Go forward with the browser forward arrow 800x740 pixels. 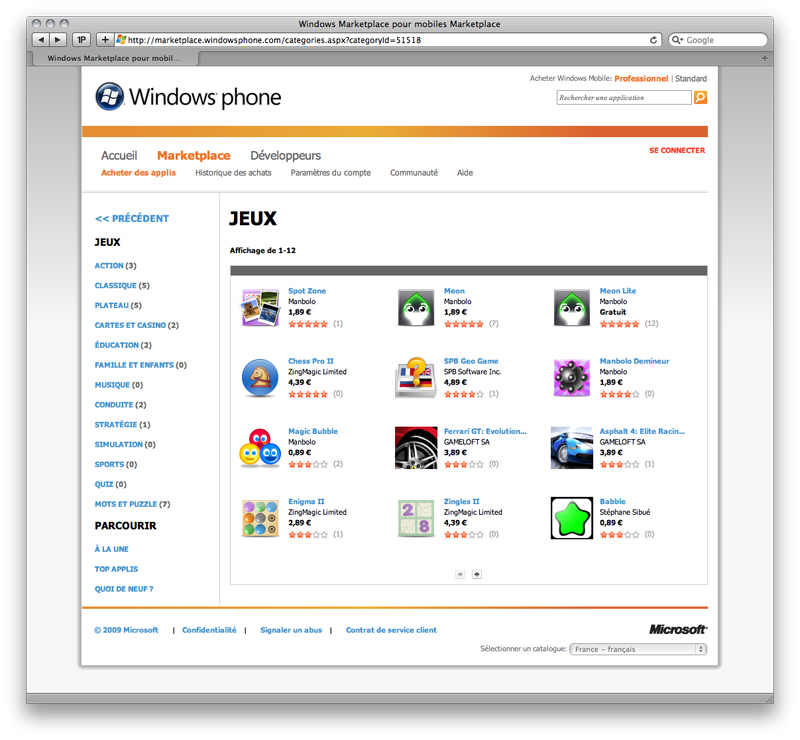58,39
